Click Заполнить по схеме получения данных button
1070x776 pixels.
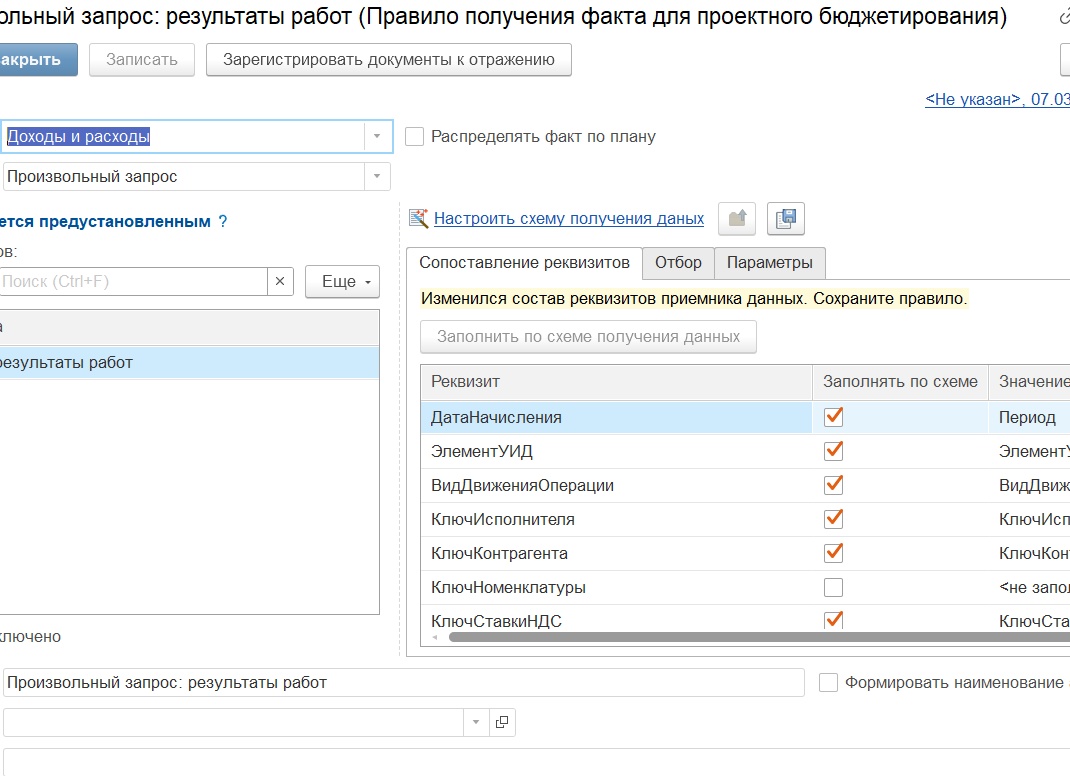click(588, 336)
